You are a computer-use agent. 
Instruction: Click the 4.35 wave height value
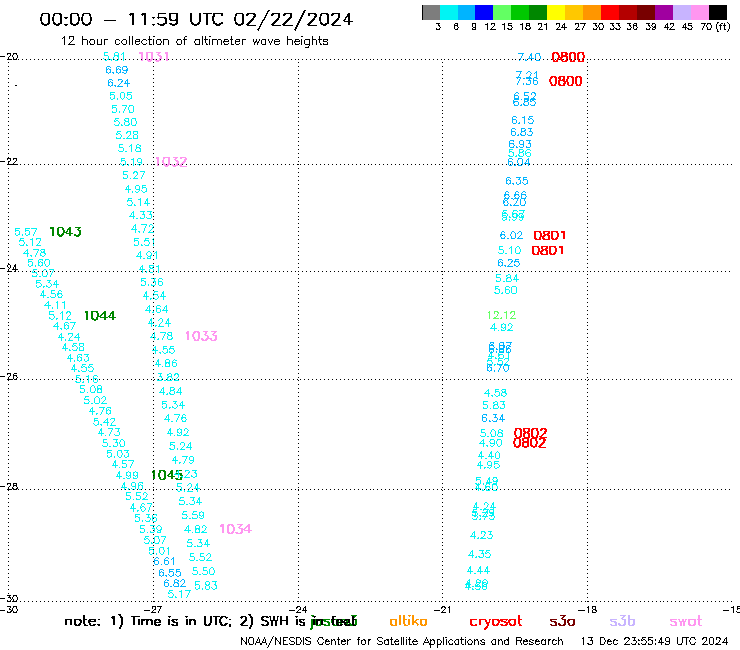(x=479, y=554)
